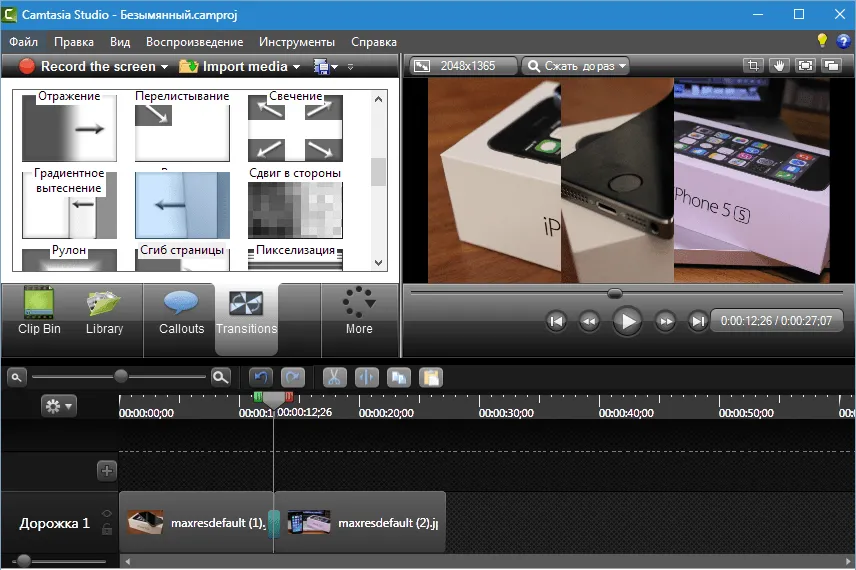Open toolbar customize small arrow

tap(350, 67)
